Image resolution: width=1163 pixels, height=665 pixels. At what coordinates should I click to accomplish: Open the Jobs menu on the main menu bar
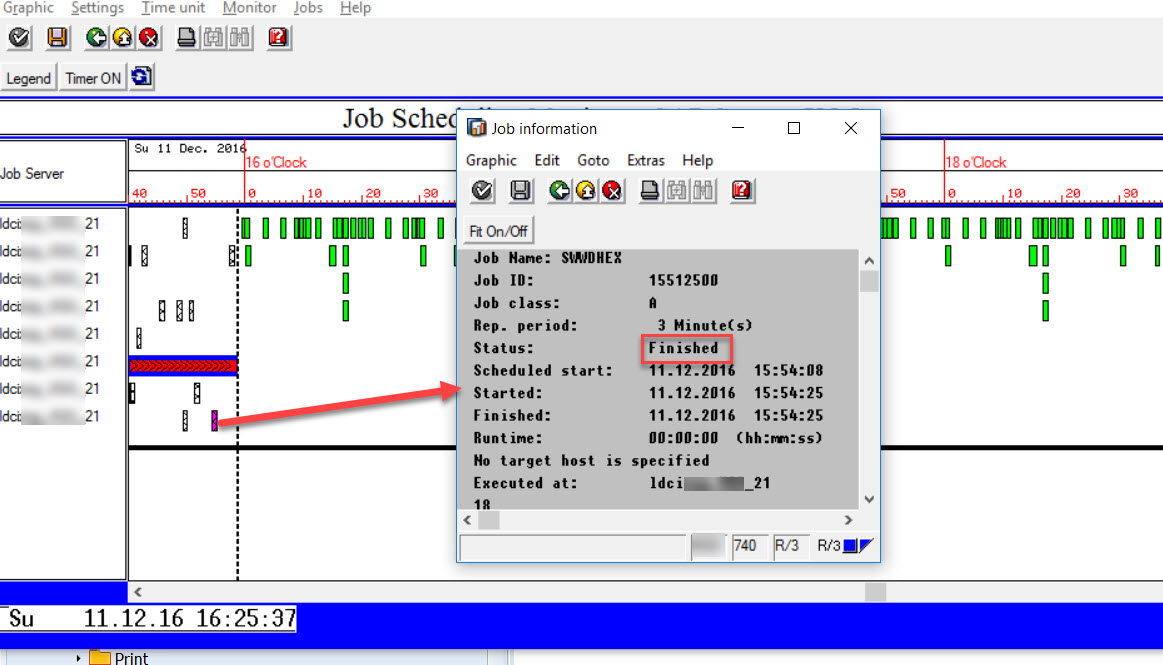(x=307, y=8)
